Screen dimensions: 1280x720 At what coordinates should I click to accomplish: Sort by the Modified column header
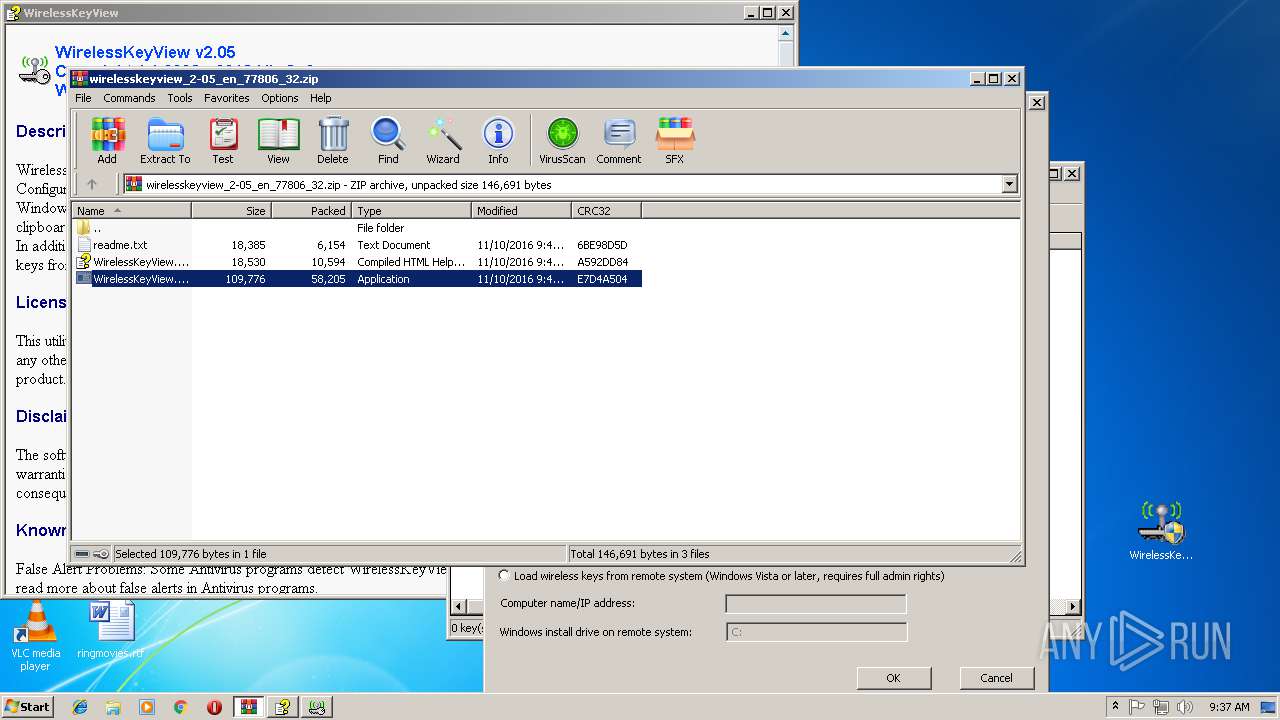[521, 211]
